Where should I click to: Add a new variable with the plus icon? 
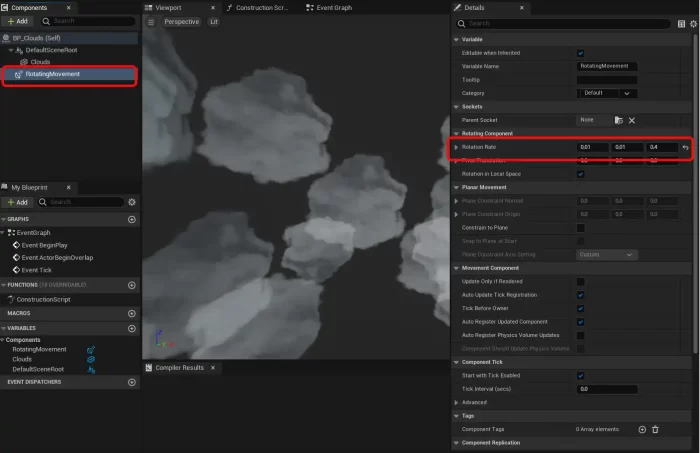point(132,327)
